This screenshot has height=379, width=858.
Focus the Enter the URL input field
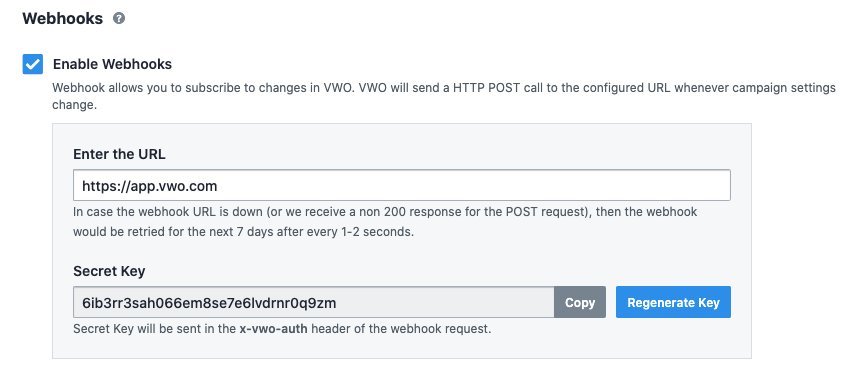(x=402, y=185)
